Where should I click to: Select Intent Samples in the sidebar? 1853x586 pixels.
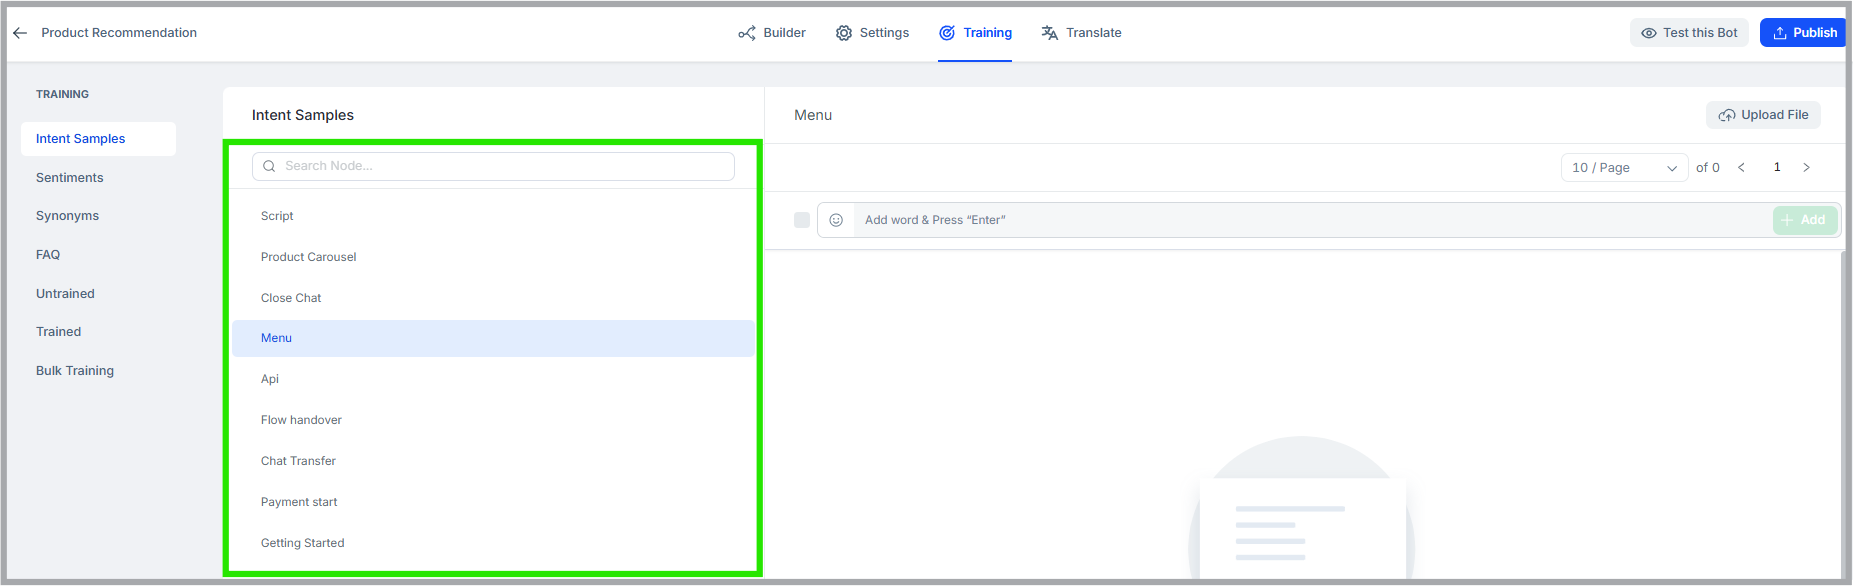click(x=98, y=139)
